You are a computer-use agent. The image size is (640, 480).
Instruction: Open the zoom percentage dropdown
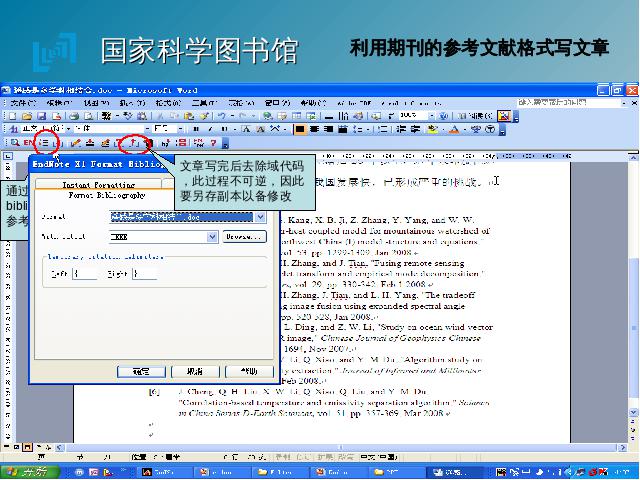coord(432,116)
